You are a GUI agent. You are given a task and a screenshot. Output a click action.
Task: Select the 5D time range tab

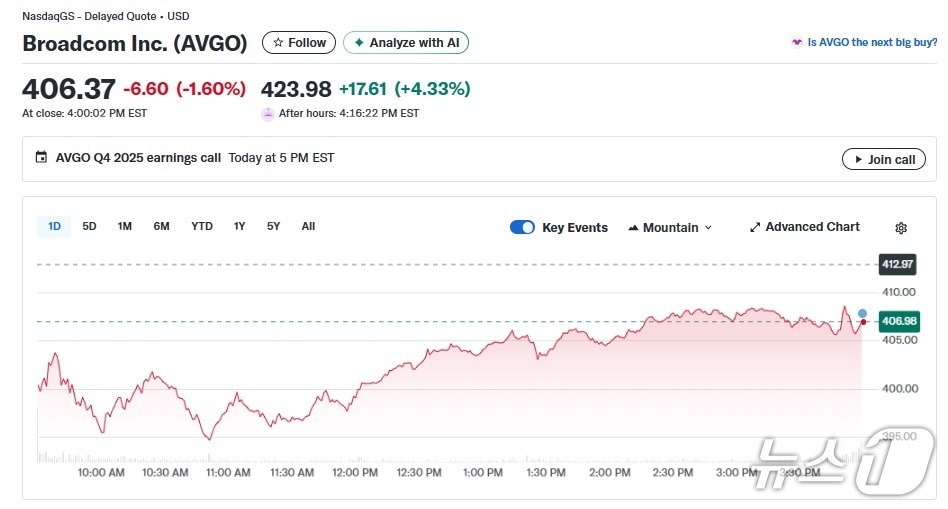pyautogui.click(x=89, y=226)
